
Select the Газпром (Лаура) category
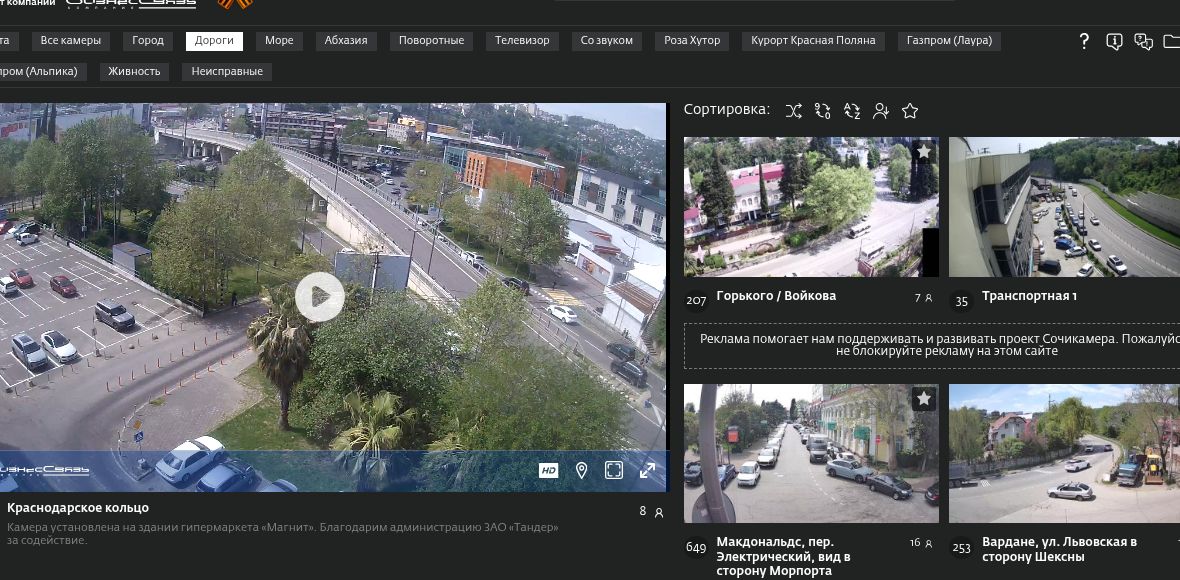pos(949,41)
